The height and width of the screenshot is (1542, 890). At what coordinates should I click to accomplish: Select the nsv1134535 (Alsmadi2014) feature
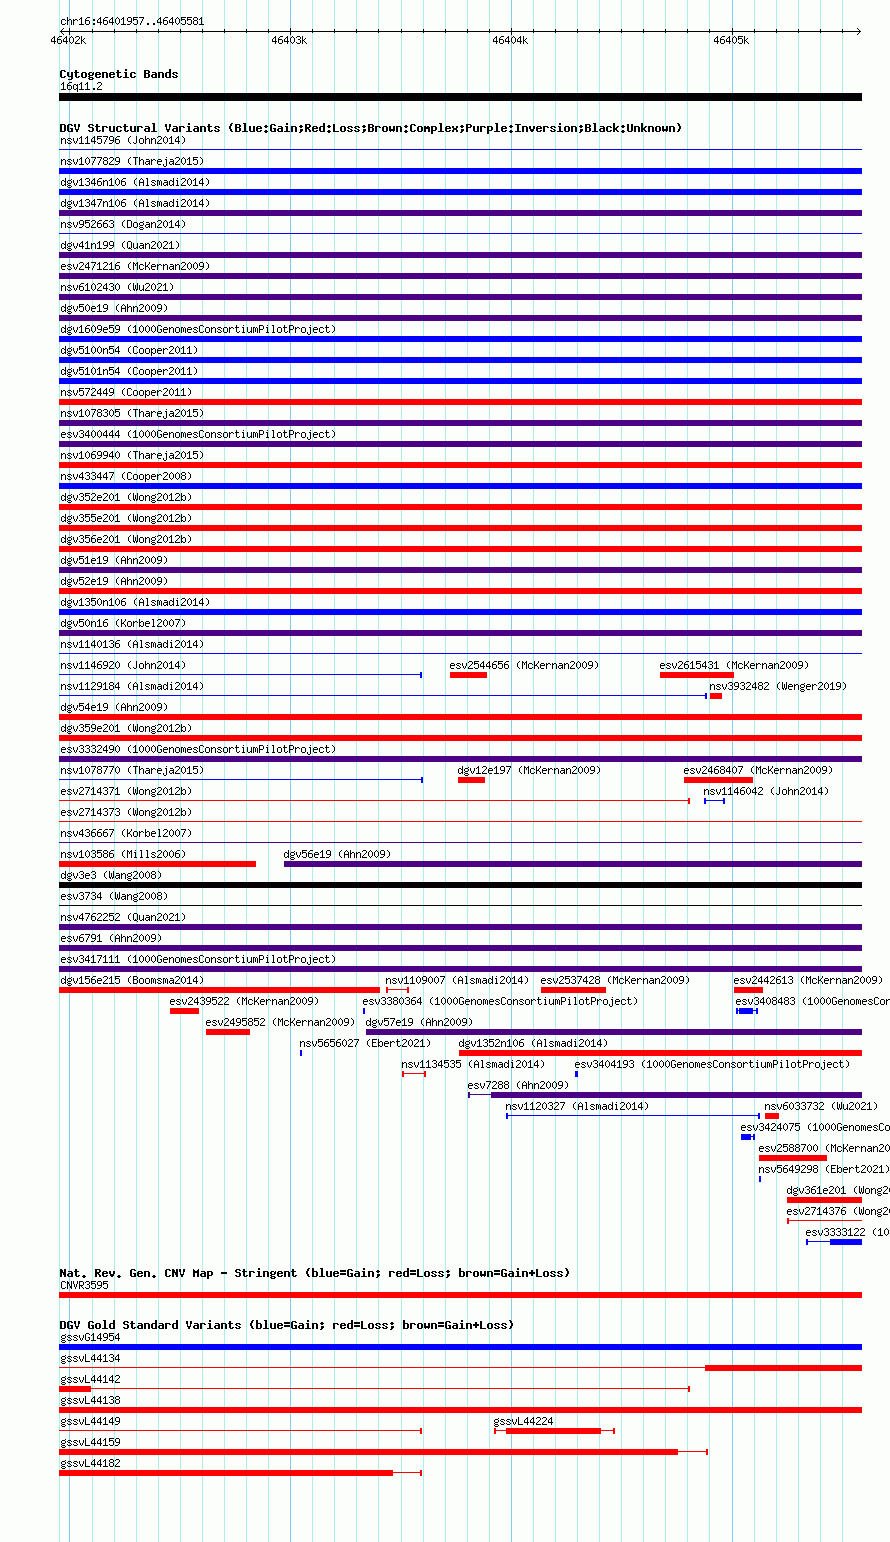click(414, 1074)
